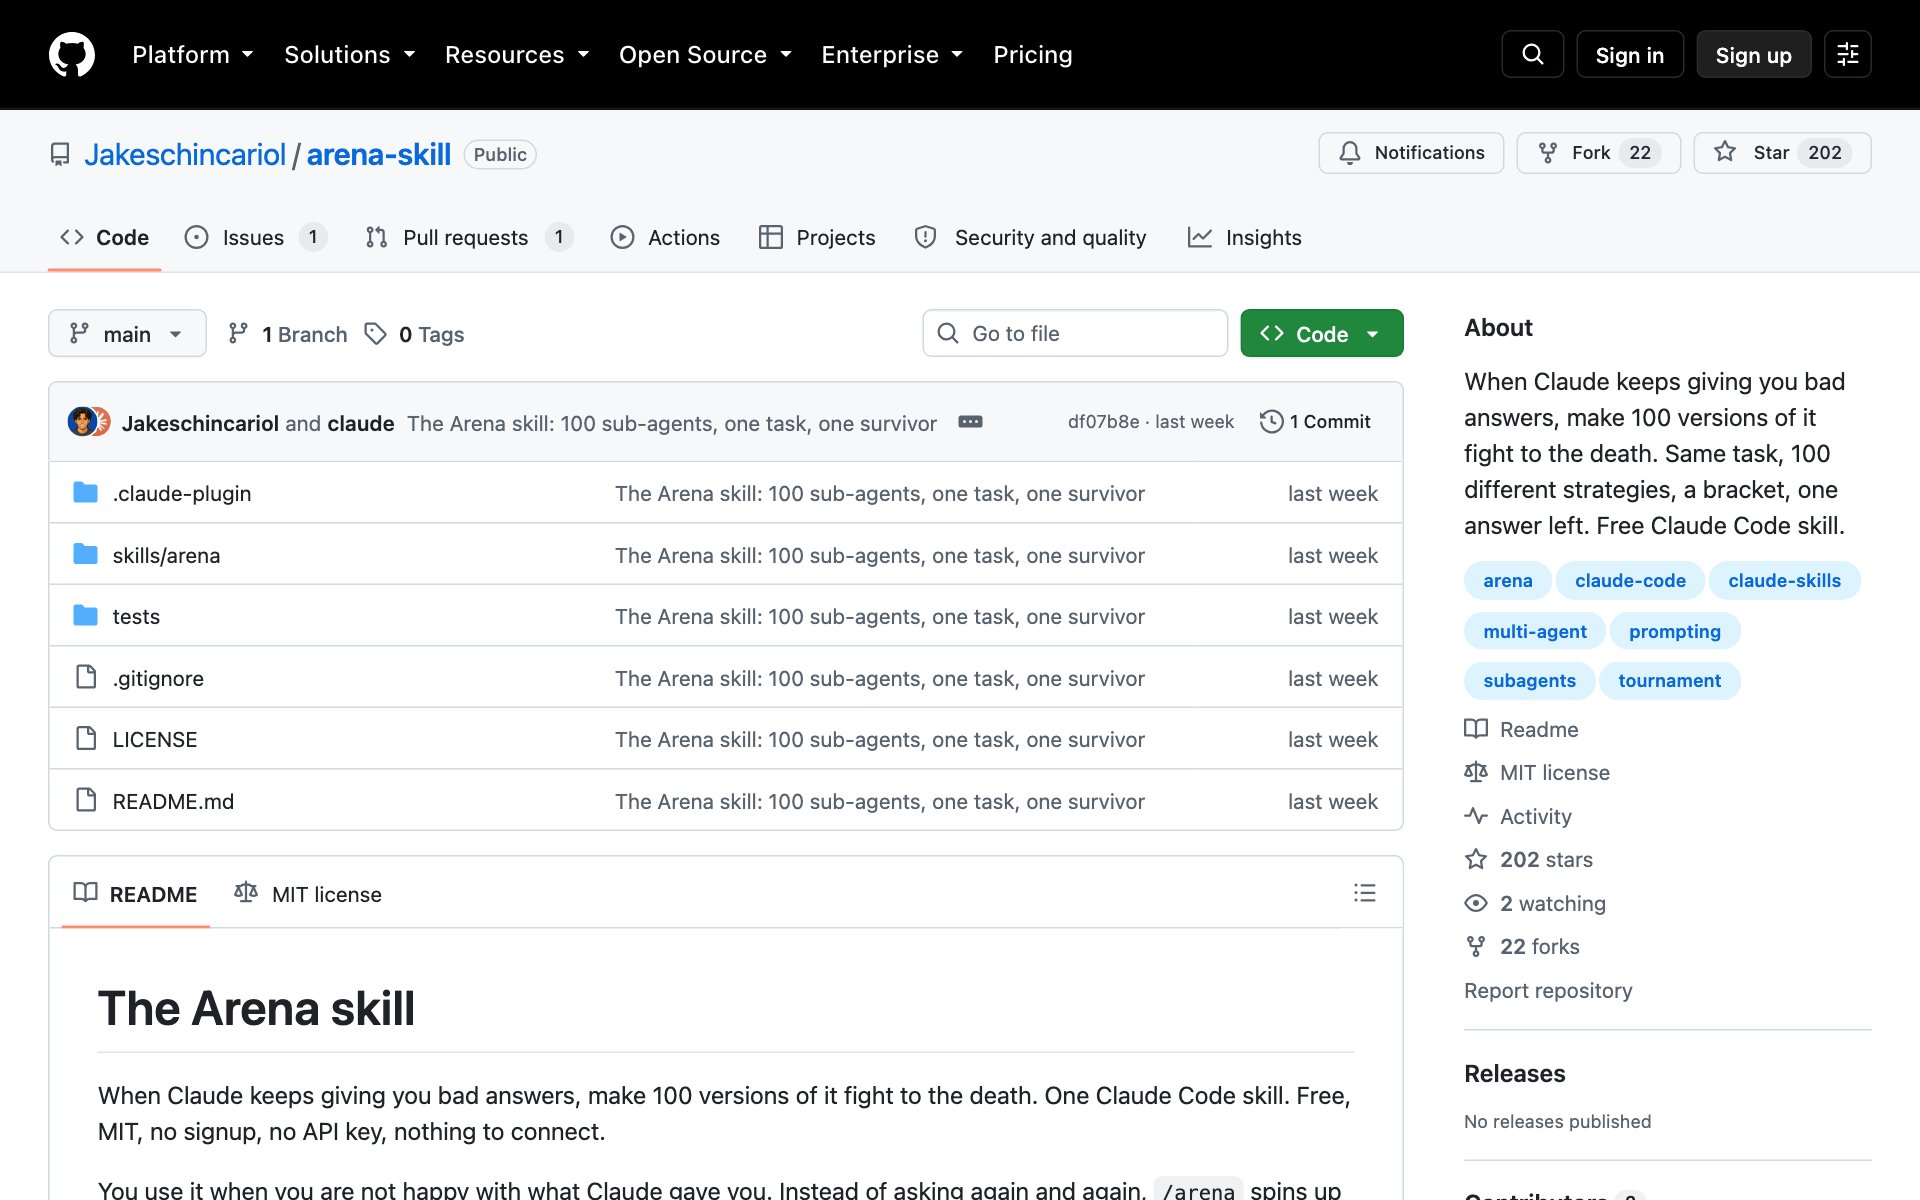This screenshot has width=1920, height=1200.
Task: Fork the repository with Fork button
Action: [1598, 153]
